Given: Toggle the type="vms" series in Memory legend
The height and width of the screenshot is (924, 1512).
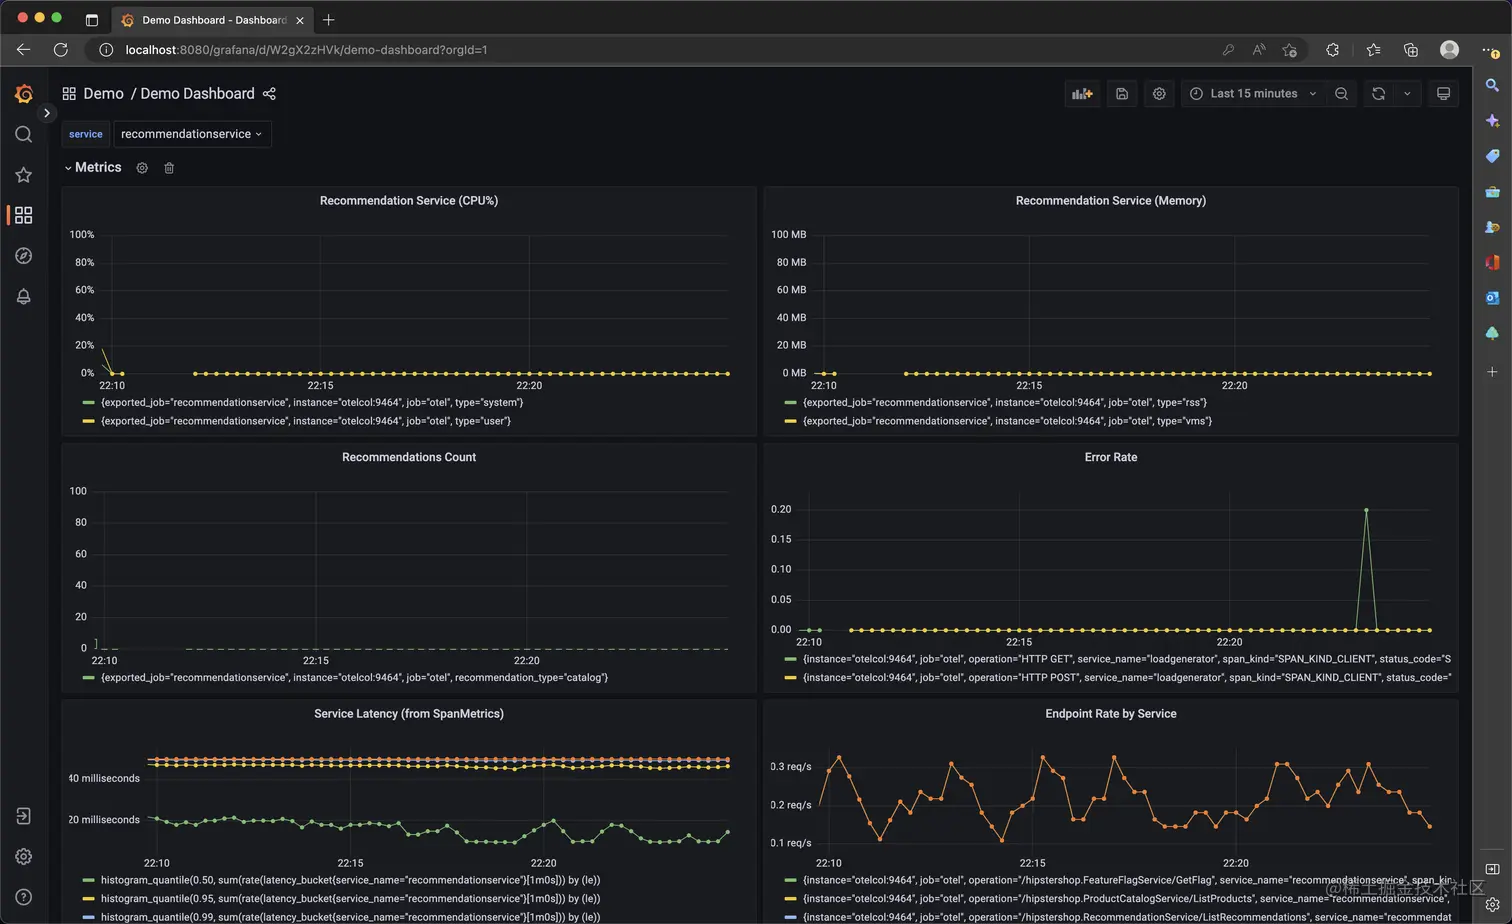Looking at the screenshot, I should (1007, 421).
